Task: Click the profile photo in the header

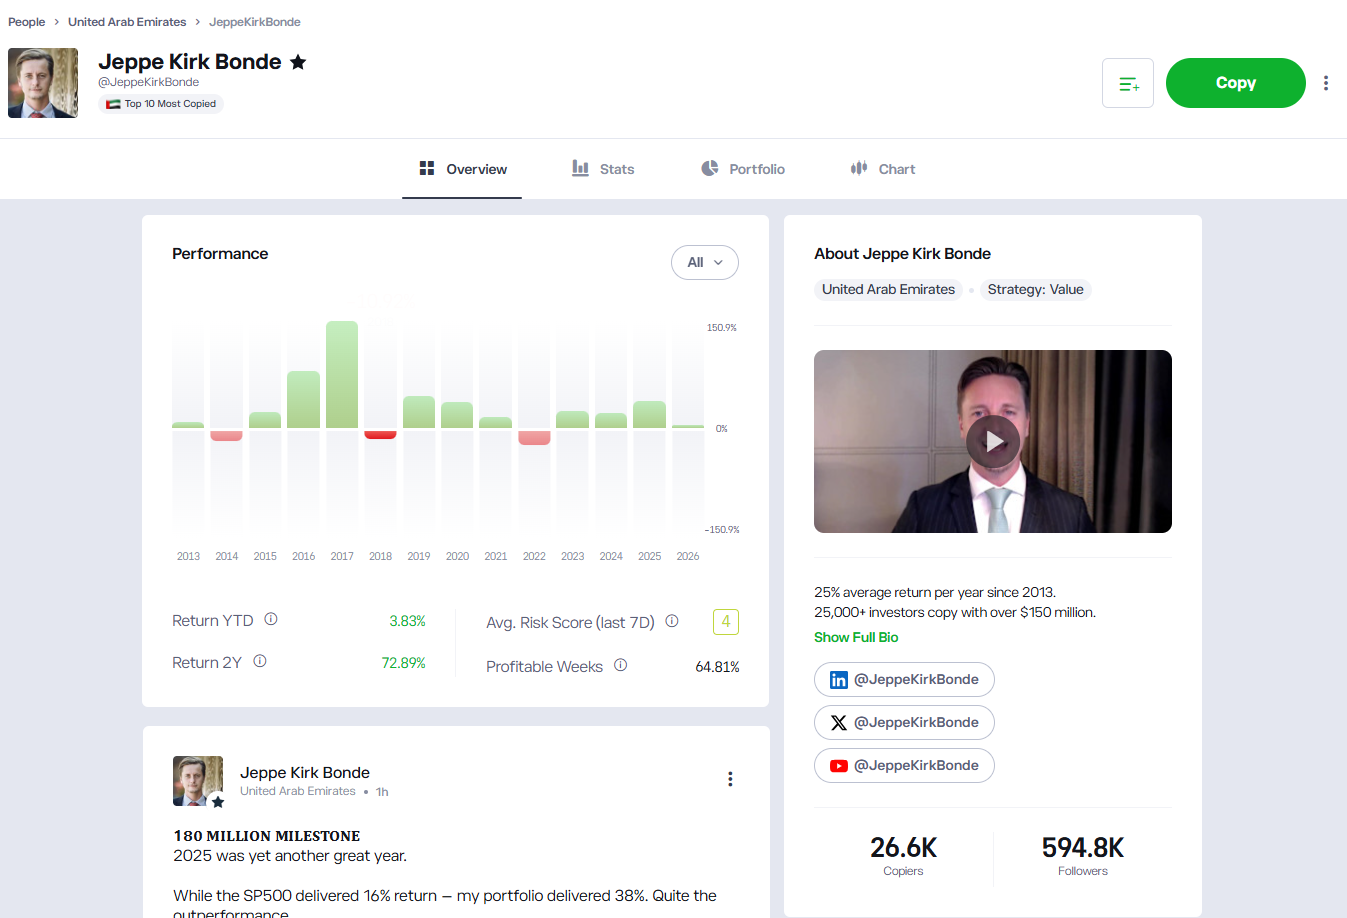Action: pos(43,83)
